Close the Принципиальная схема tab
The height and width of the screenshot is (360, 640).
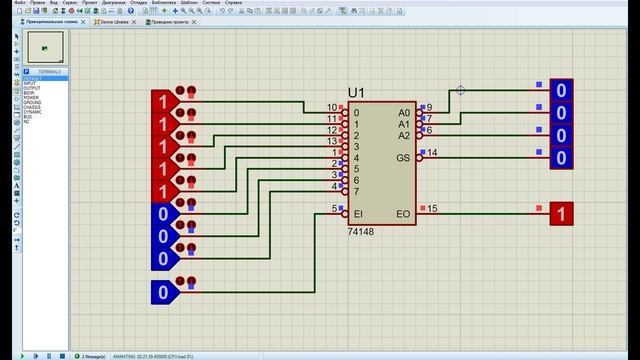click(x=83, y=22)
